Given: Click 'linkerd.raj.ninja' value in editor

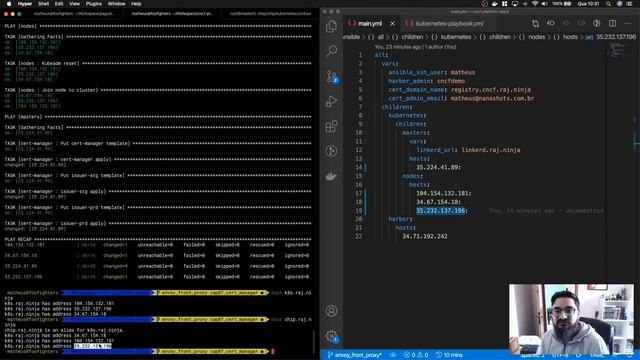Looking at the screenshot, I should coord(491,150).
